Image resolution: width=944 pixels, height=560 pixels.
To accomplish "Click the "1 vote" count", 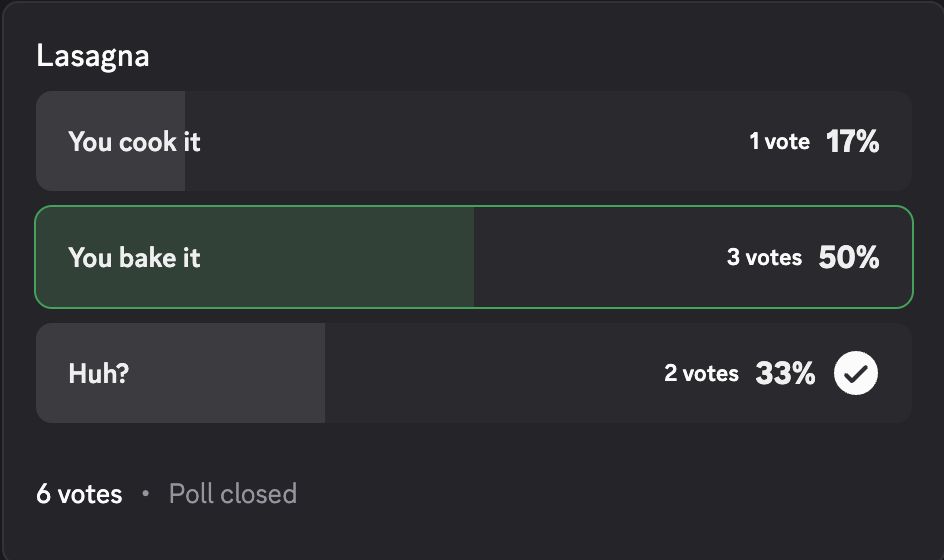I will pyautogui.click(x=779, y=142).
